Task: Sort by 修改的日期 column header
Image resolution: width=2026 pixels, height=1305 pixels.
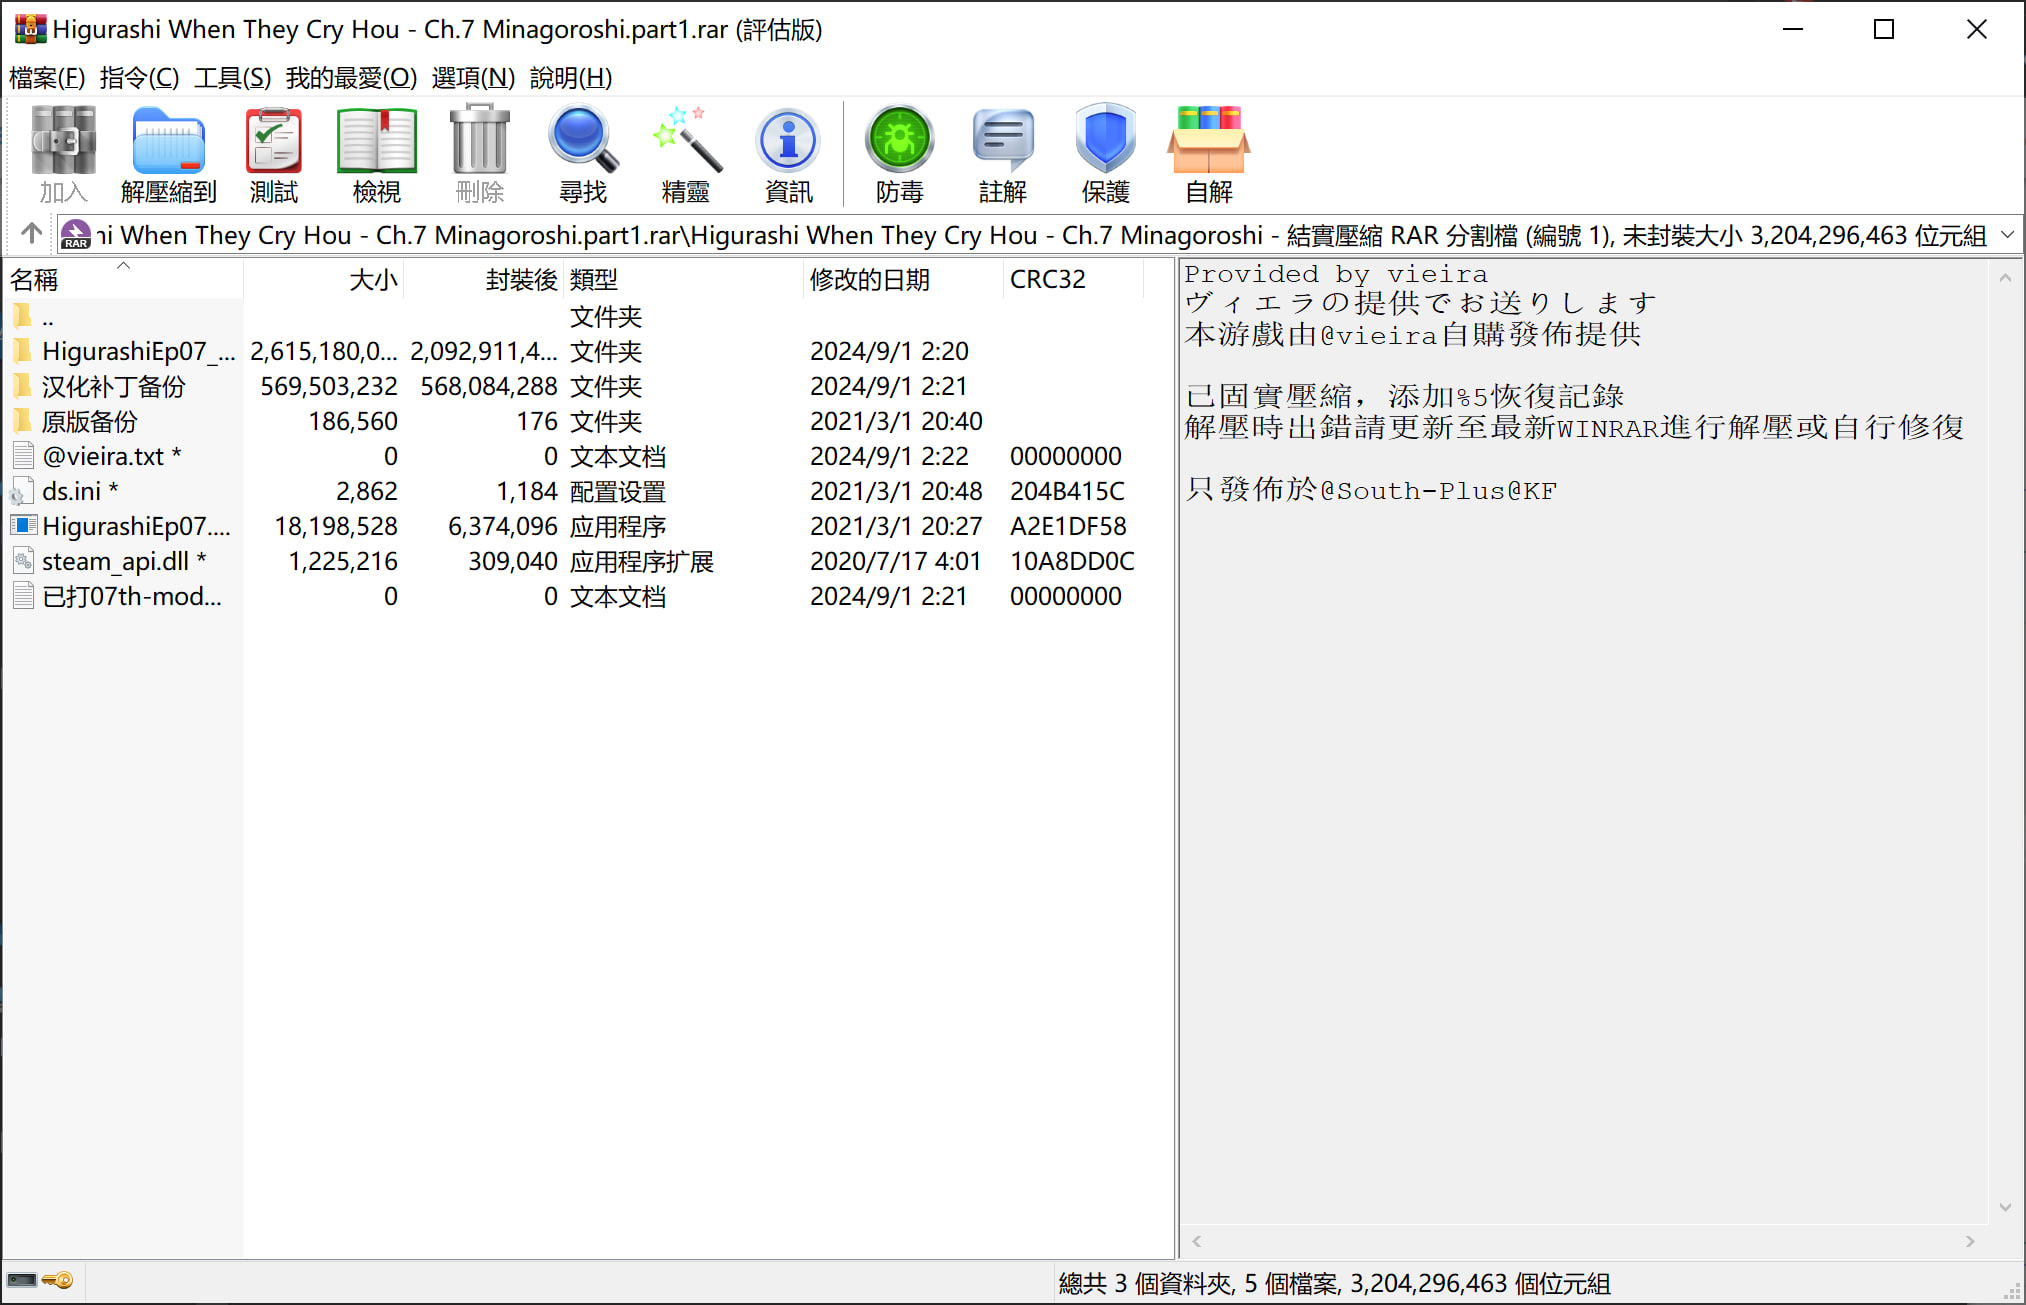Action: 869,280
